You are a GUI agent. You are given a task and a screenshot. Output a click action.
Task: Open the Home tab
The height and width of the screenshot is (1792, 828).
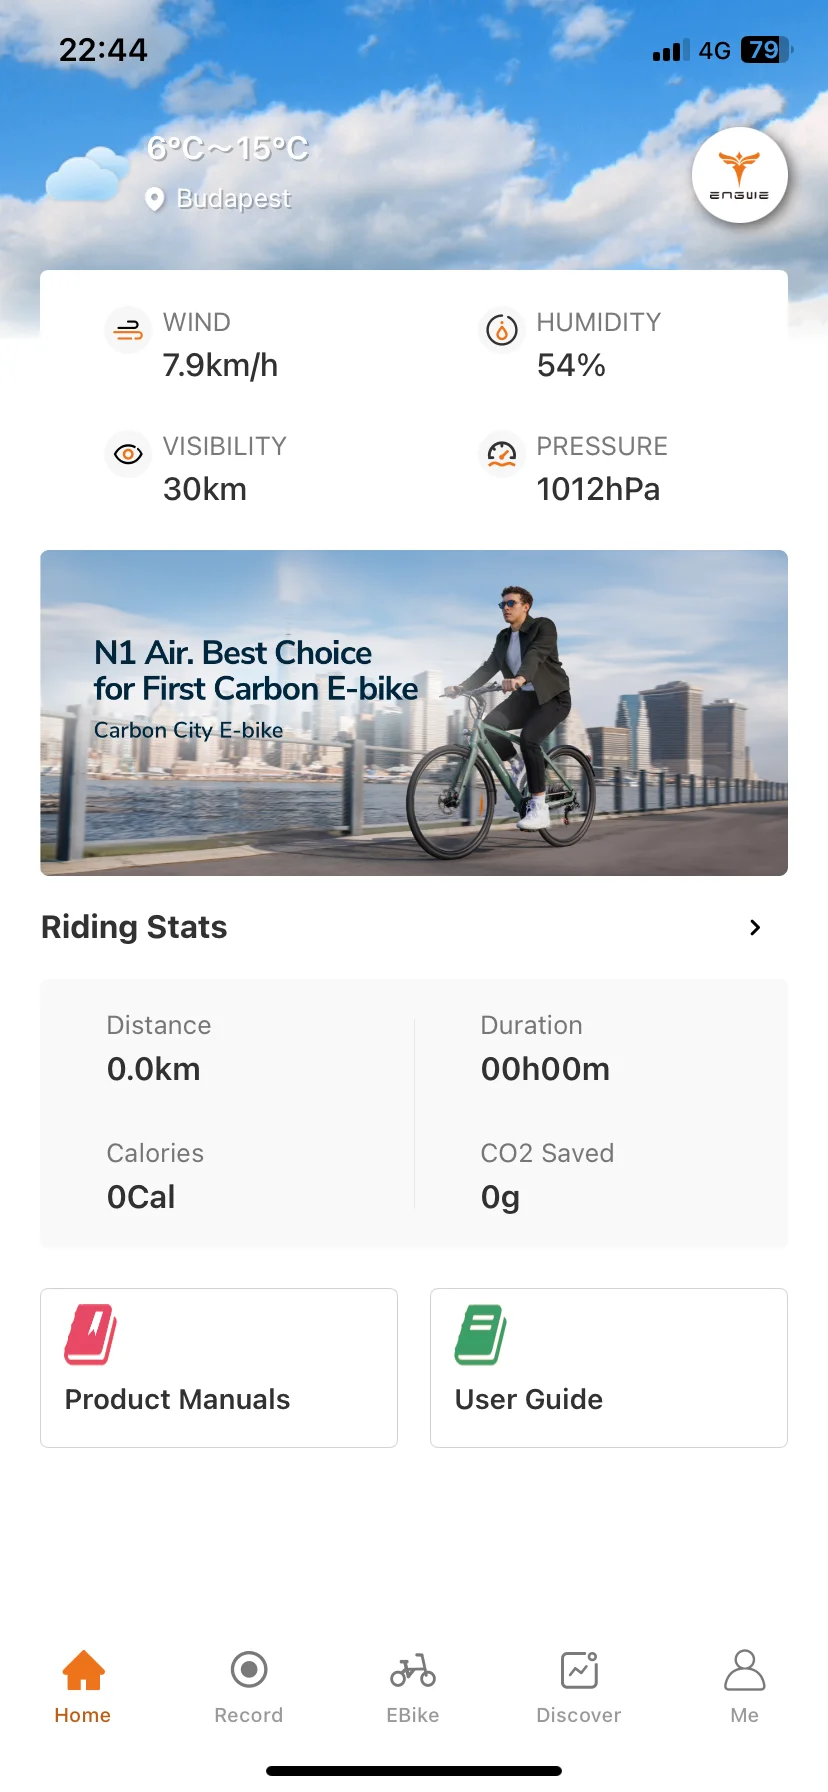(x=83, y=1686)
